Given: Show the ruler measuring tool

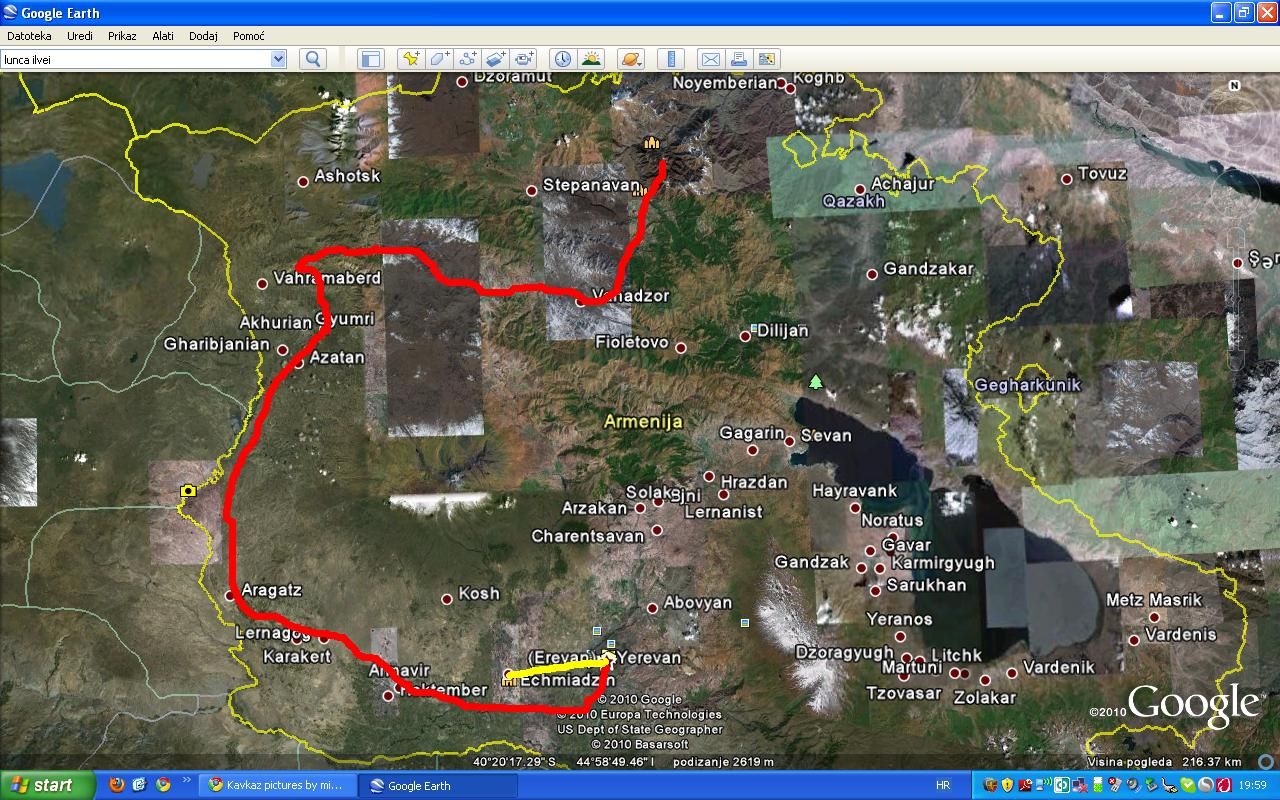Looking at the screenshot, I should coord(671,59).
